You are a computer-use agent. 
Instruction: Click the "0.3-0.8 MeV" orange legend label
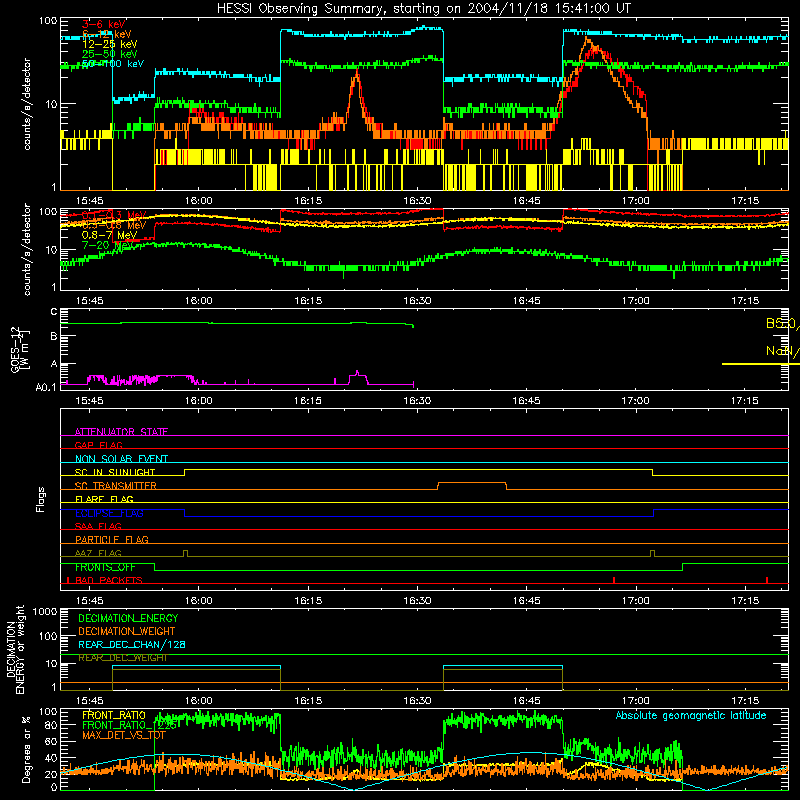114,225
